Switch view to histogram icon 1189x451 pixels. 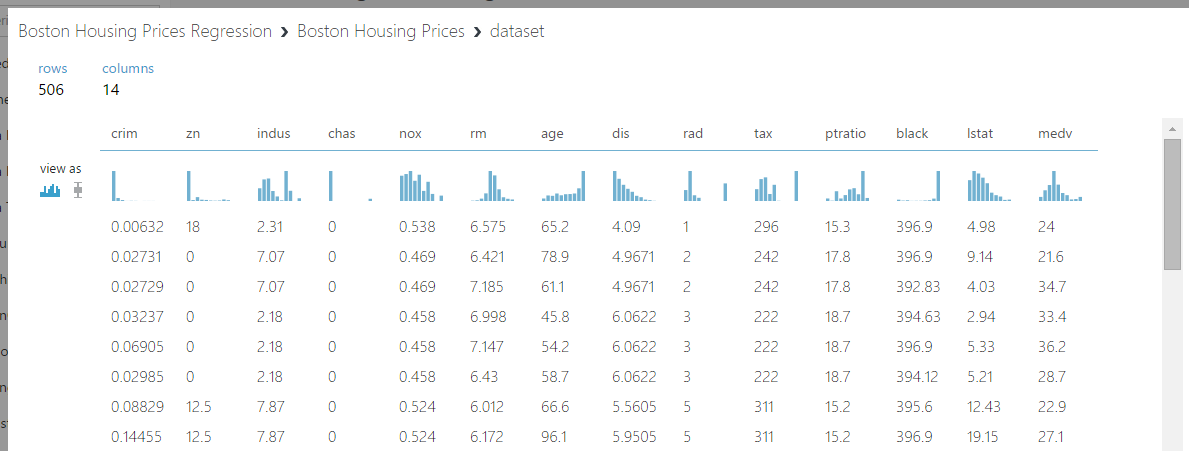tap(50, 191)
